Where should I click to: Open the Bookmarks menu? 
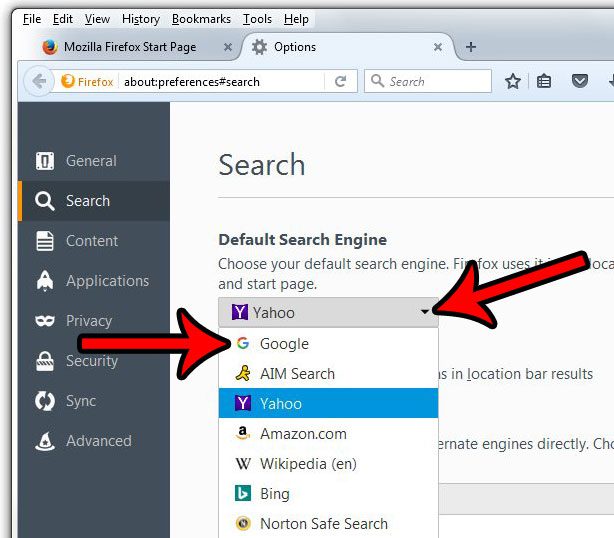201,19
